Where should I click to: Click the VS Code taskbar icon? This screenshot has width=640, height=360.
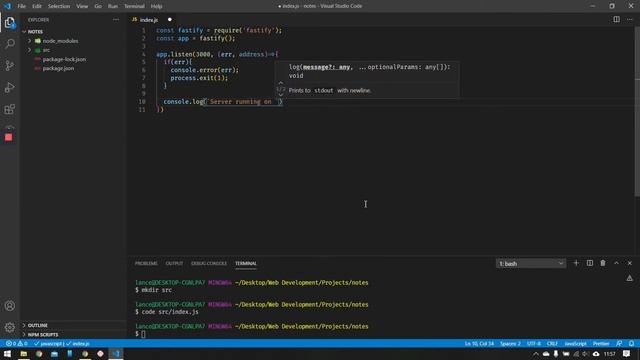116,354
